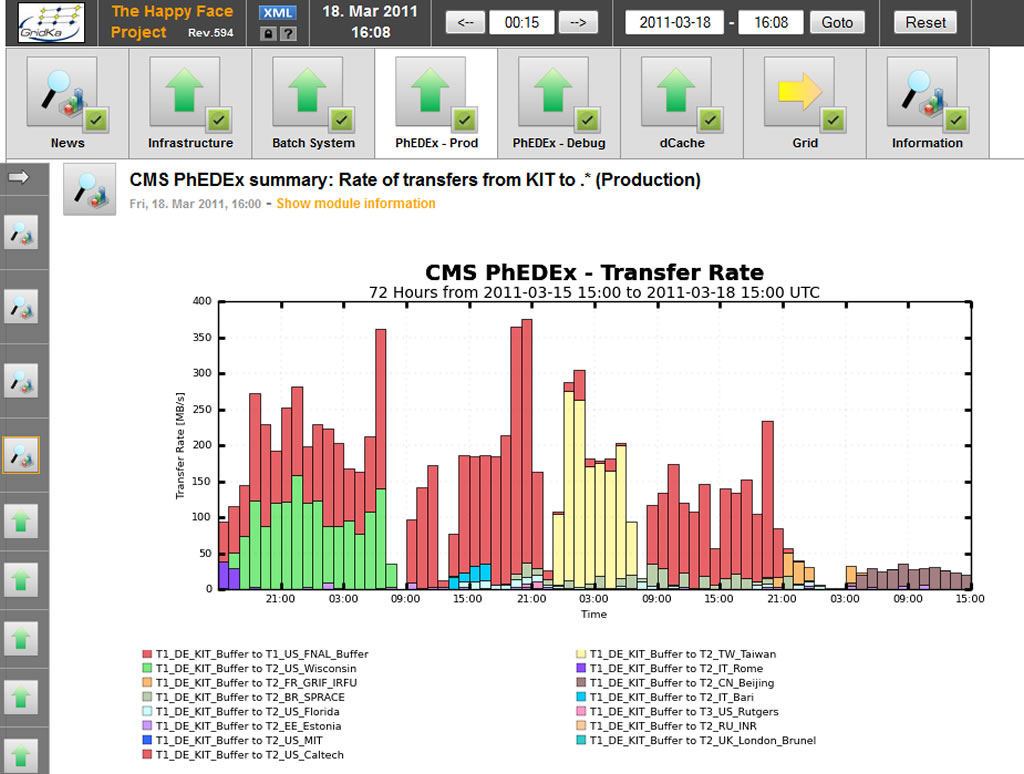Click the 400 value on the y-axis
This screenshot has height=774, width=1024.
point(202,301)
